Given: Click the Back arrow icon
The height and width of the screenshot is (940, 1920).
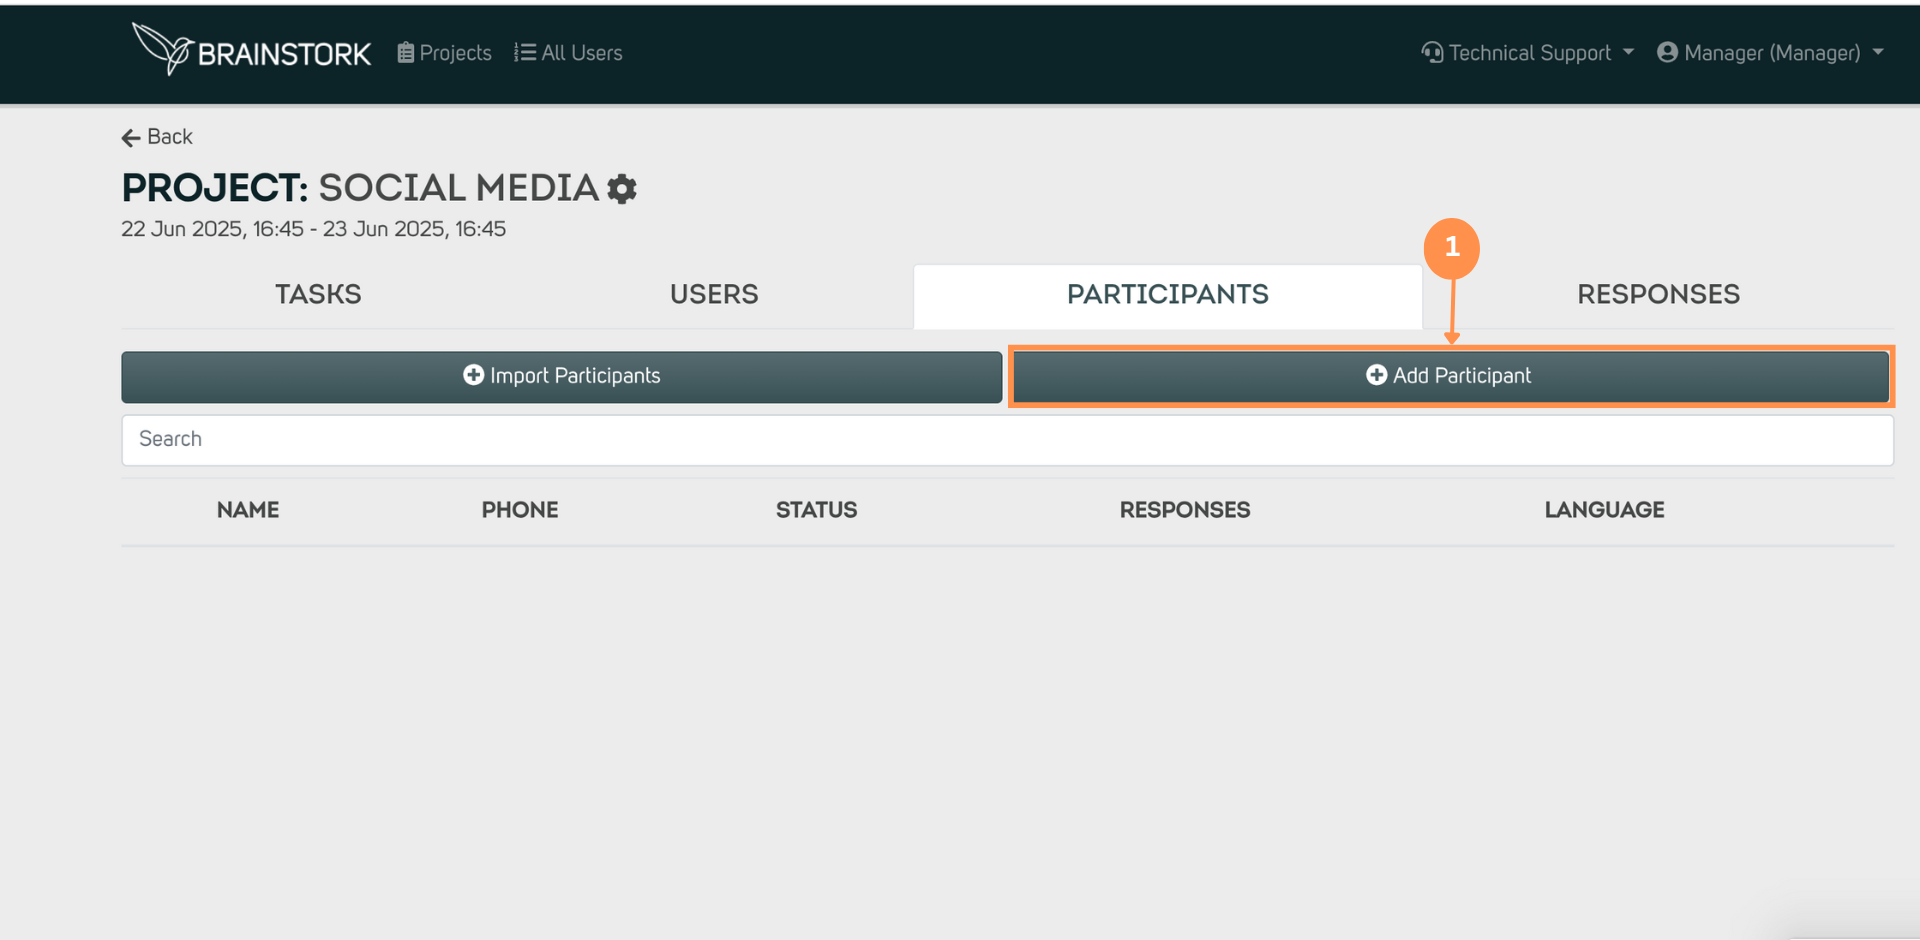Looking at the screenshot, I should tap(131, 138).
